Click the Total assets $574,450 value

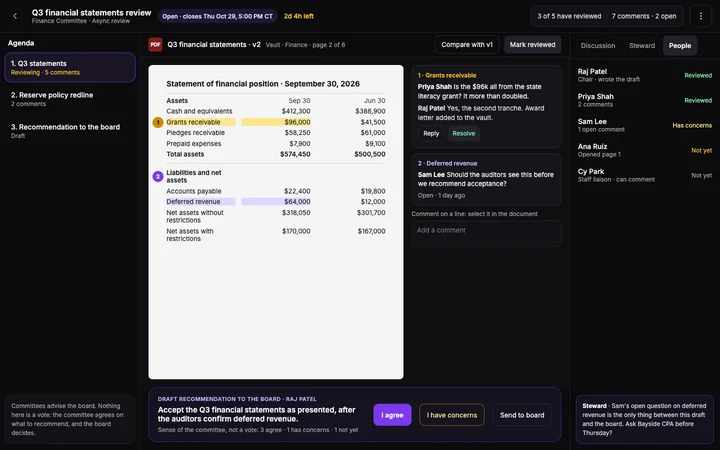295,154
